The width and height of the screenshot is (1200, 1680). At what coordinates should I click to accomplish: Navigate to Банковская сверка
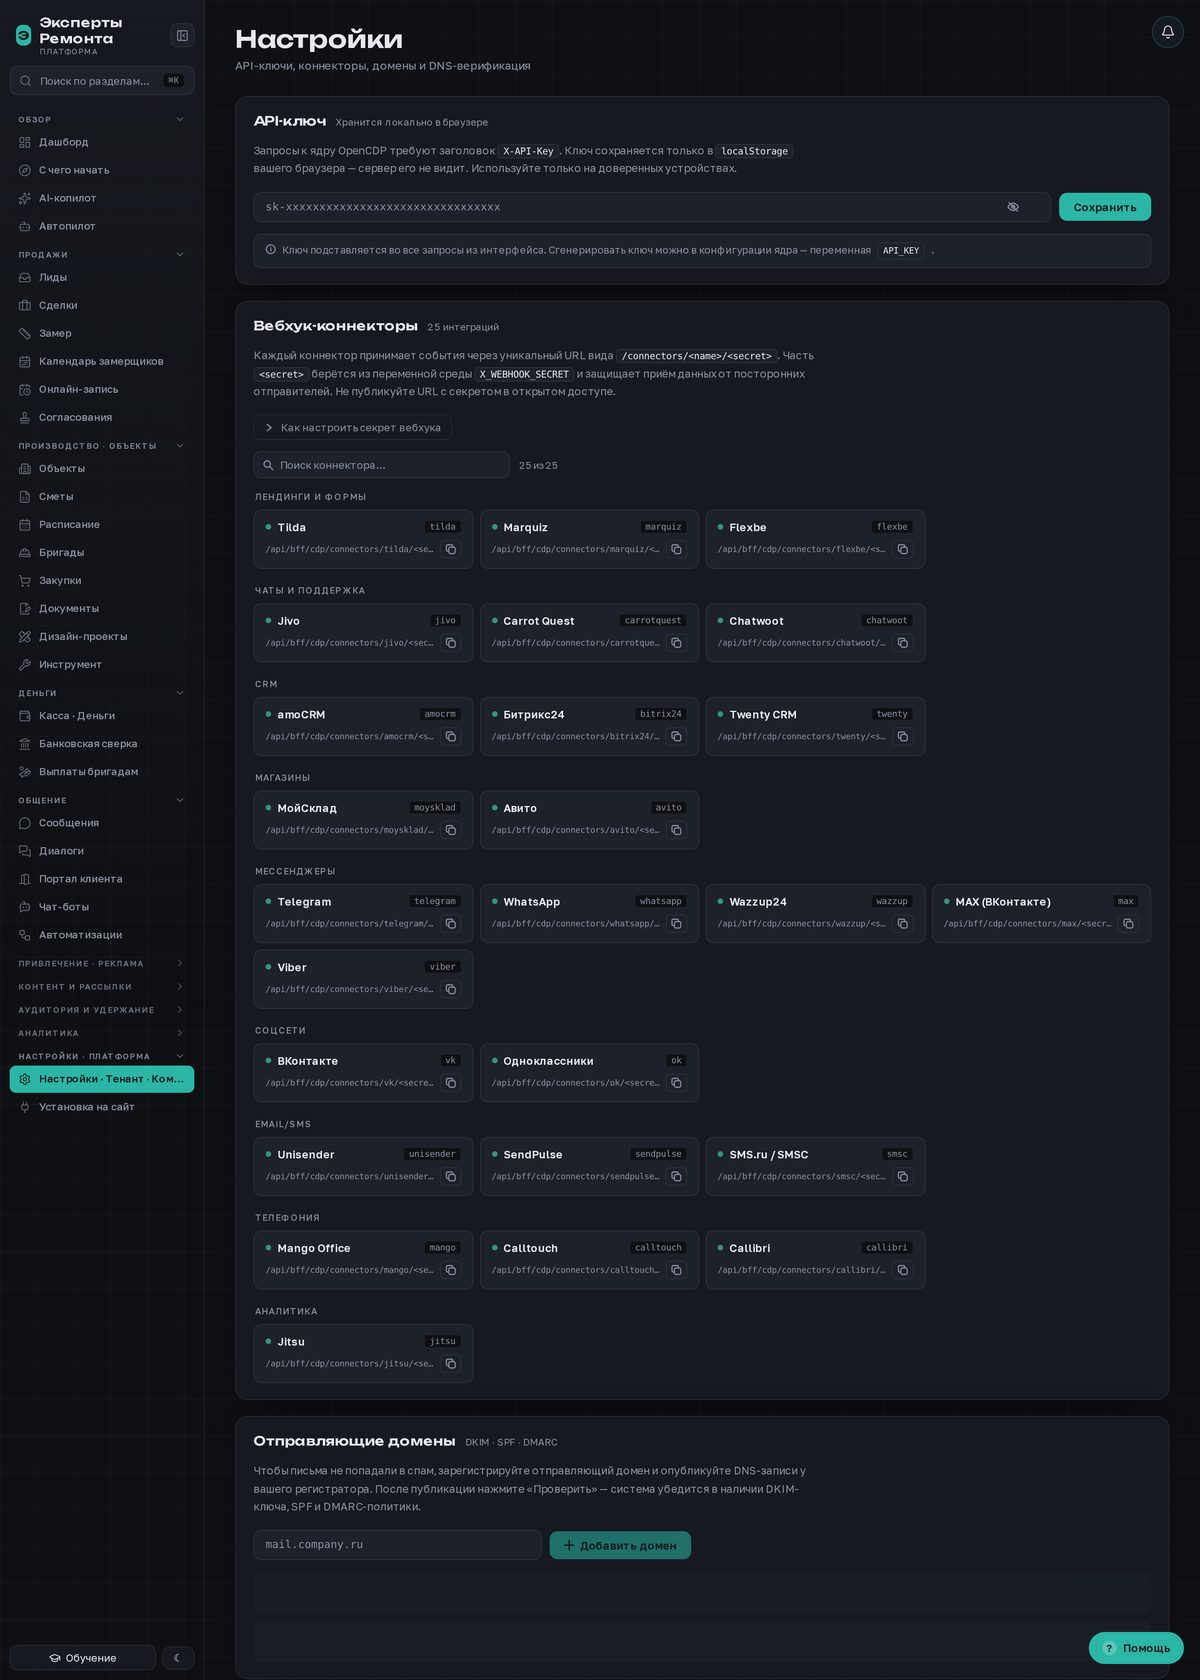click(102, 744)
